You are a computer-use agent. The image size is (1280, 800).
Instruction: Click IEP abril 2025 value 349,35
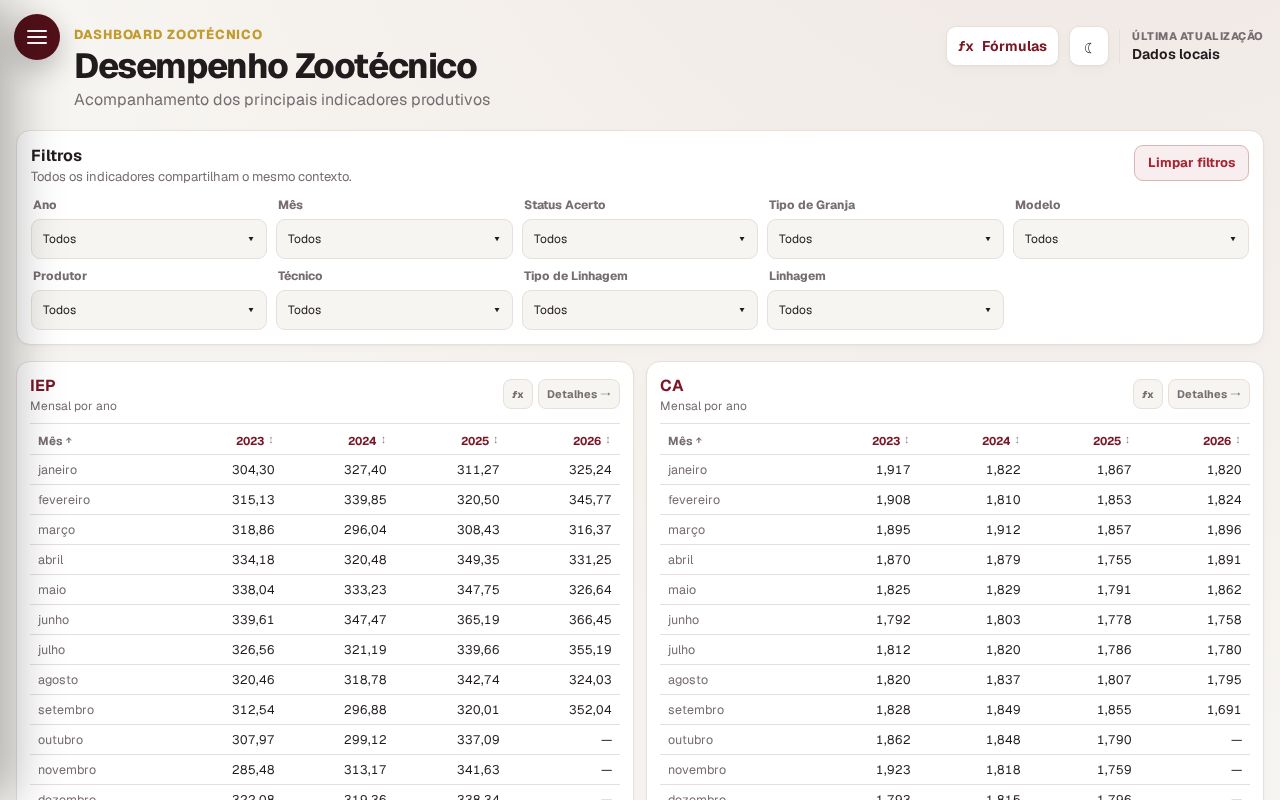pyautogui.click(x=478, y=560)
